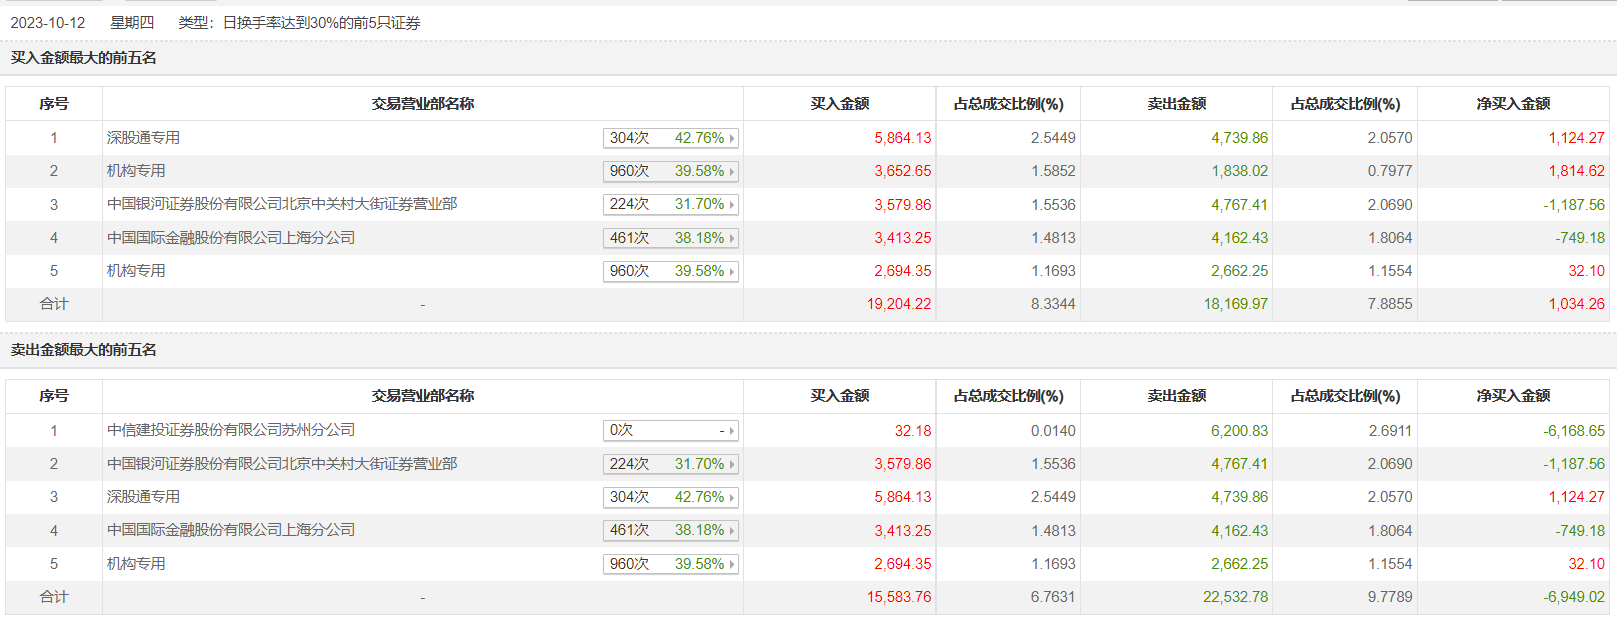Open 中信建投证券股份有限公司苏州分公司

tap(231, 430)
